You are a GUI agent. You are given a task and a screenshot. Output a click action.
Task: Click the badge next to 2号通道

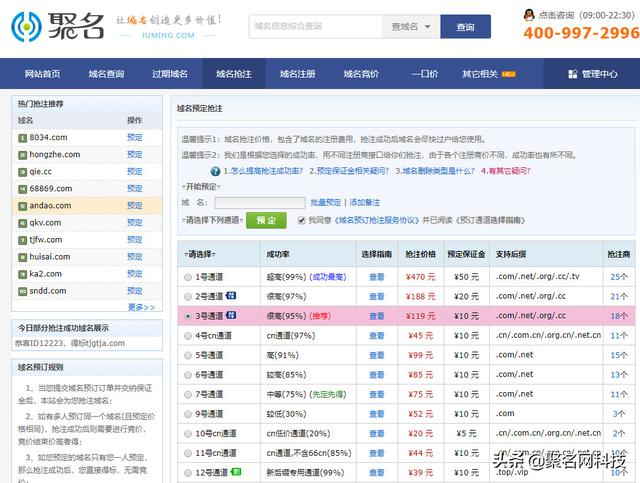[x=230, y=297]
